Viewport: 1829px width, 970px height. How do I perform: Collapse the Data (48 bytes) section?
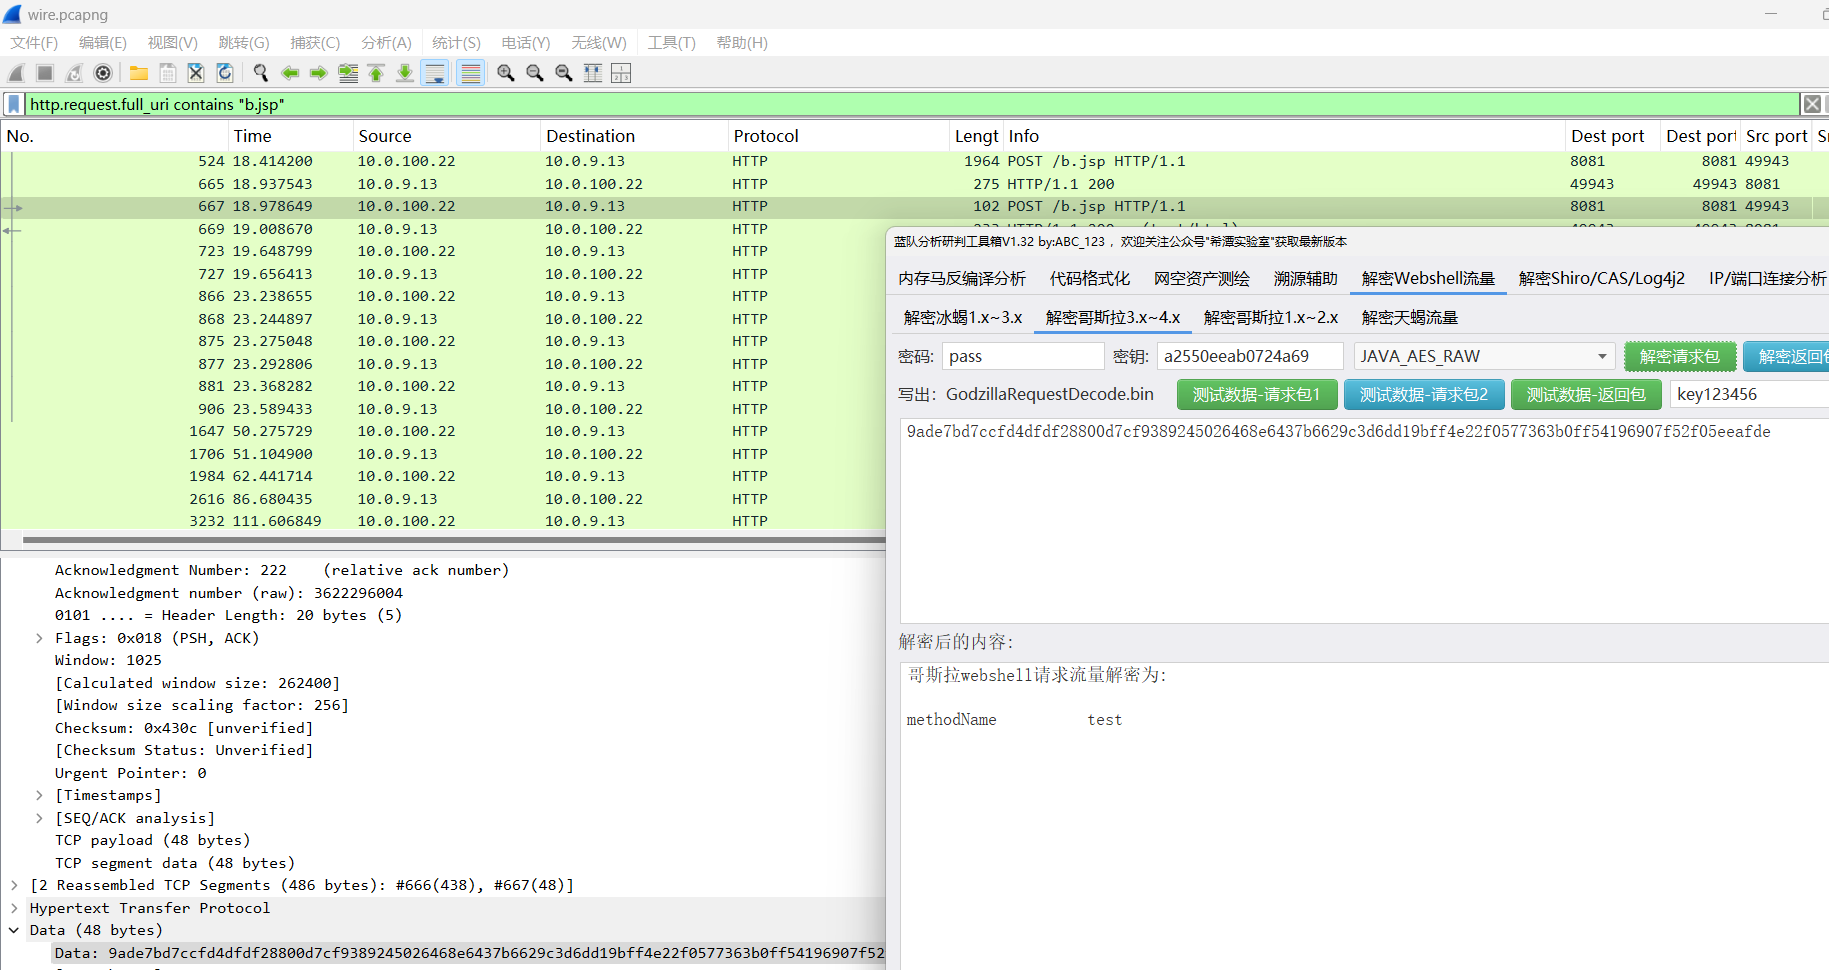pos(14,930)
